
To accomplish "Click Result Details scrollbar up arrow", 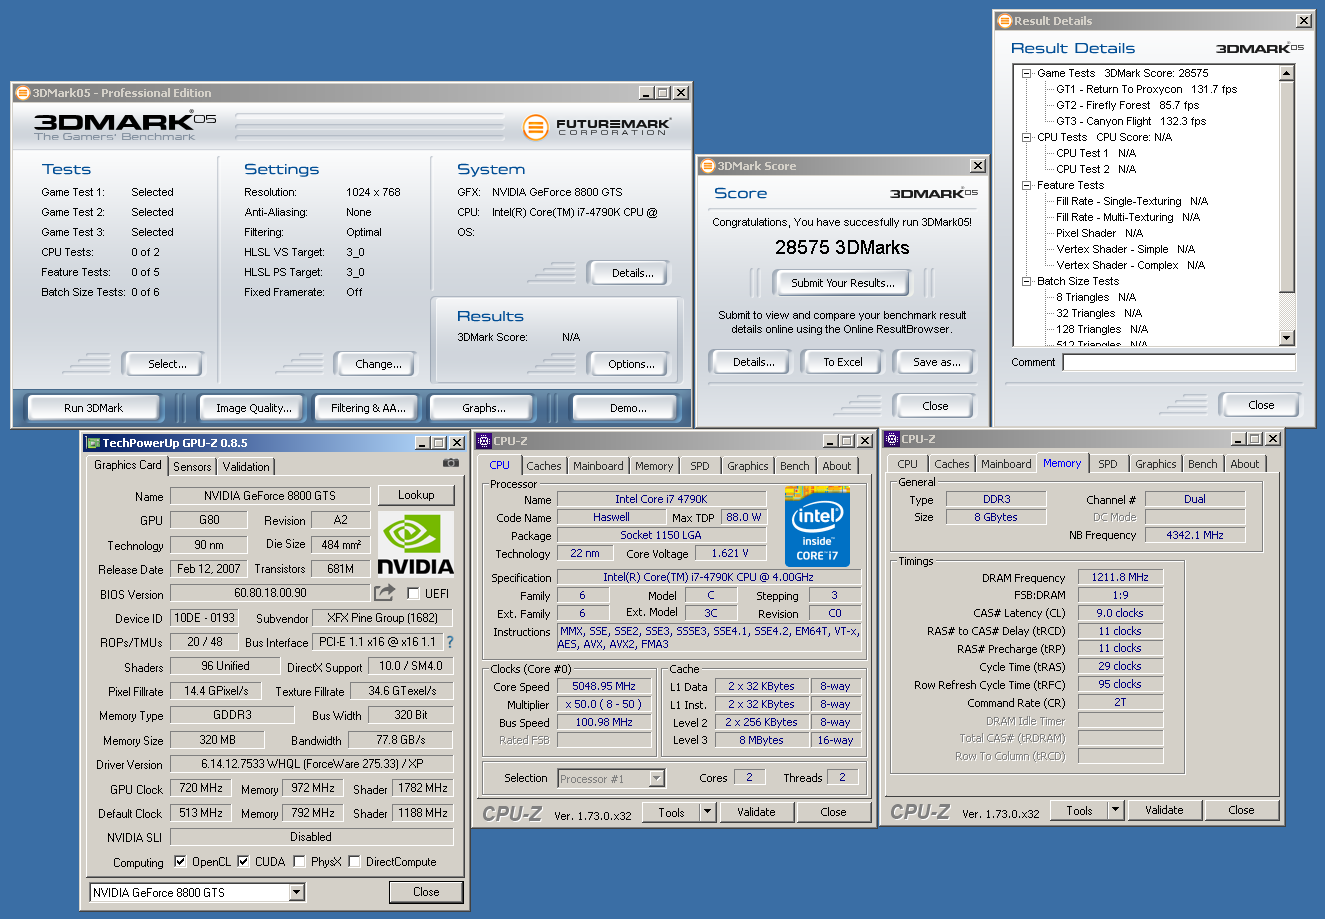I will (x=1287, y=73).
